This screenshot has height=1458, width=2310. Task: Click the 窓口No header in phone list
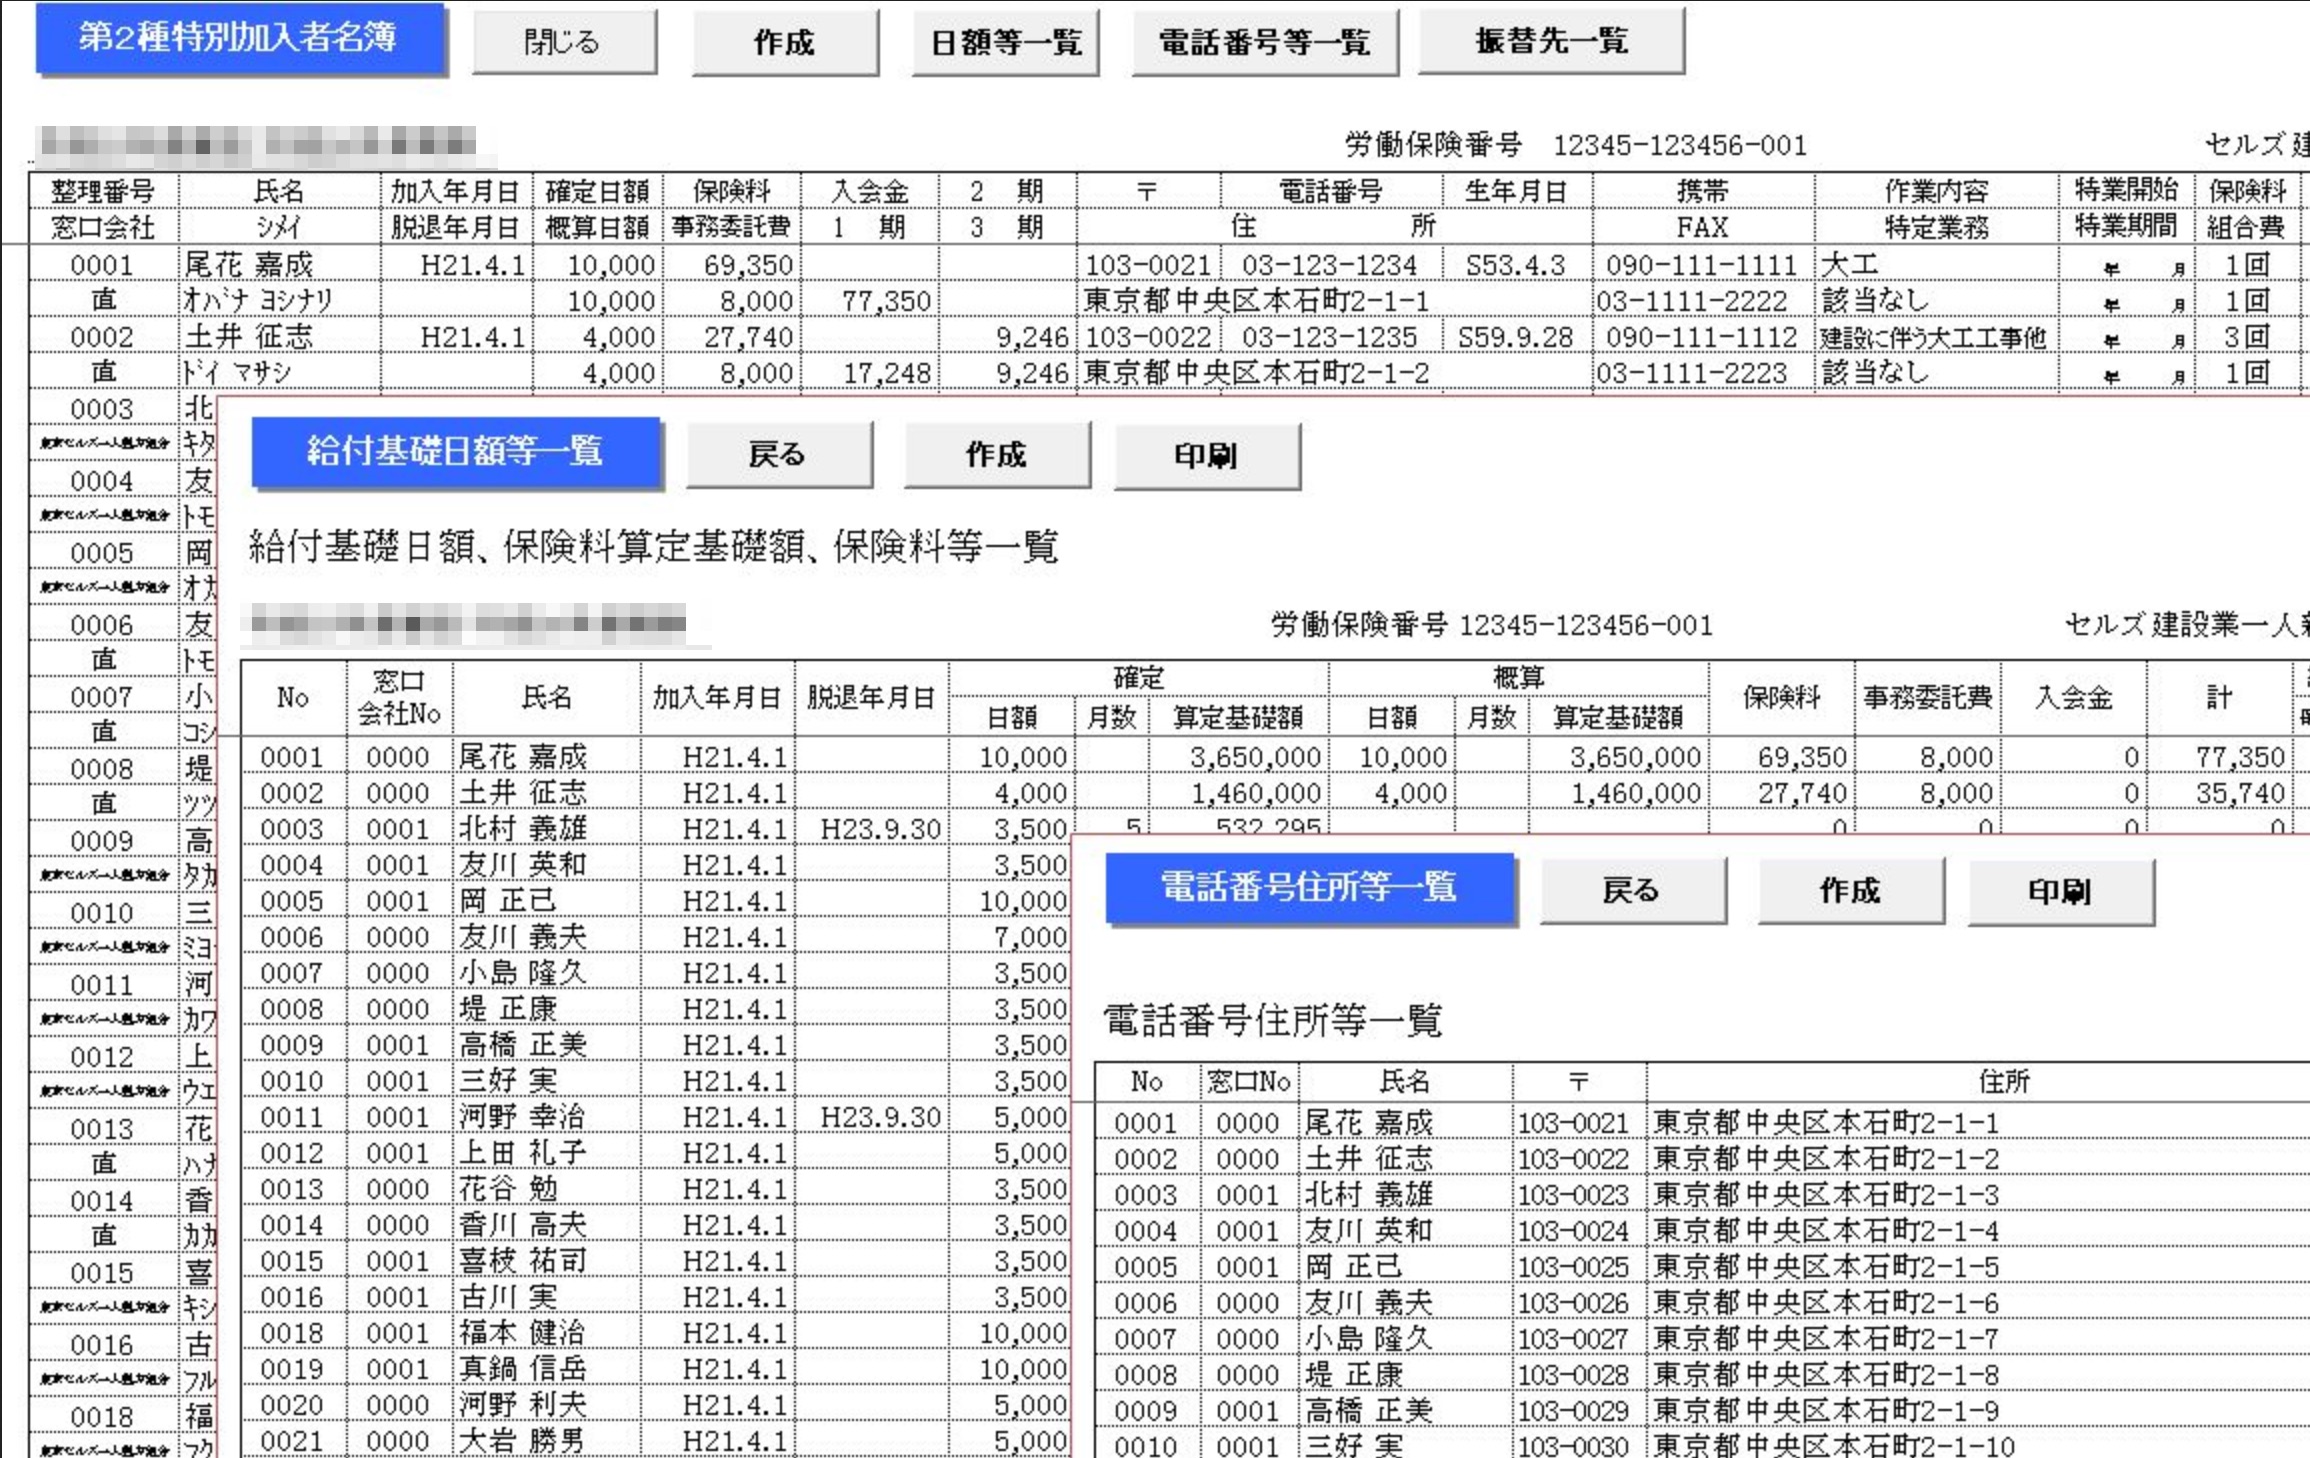[1249, 1081]
